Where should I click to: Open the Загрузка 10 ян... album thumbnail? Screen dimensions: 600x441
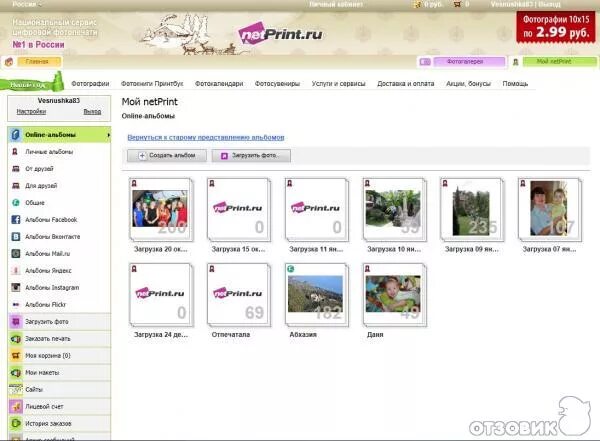[x=394, y=210]
